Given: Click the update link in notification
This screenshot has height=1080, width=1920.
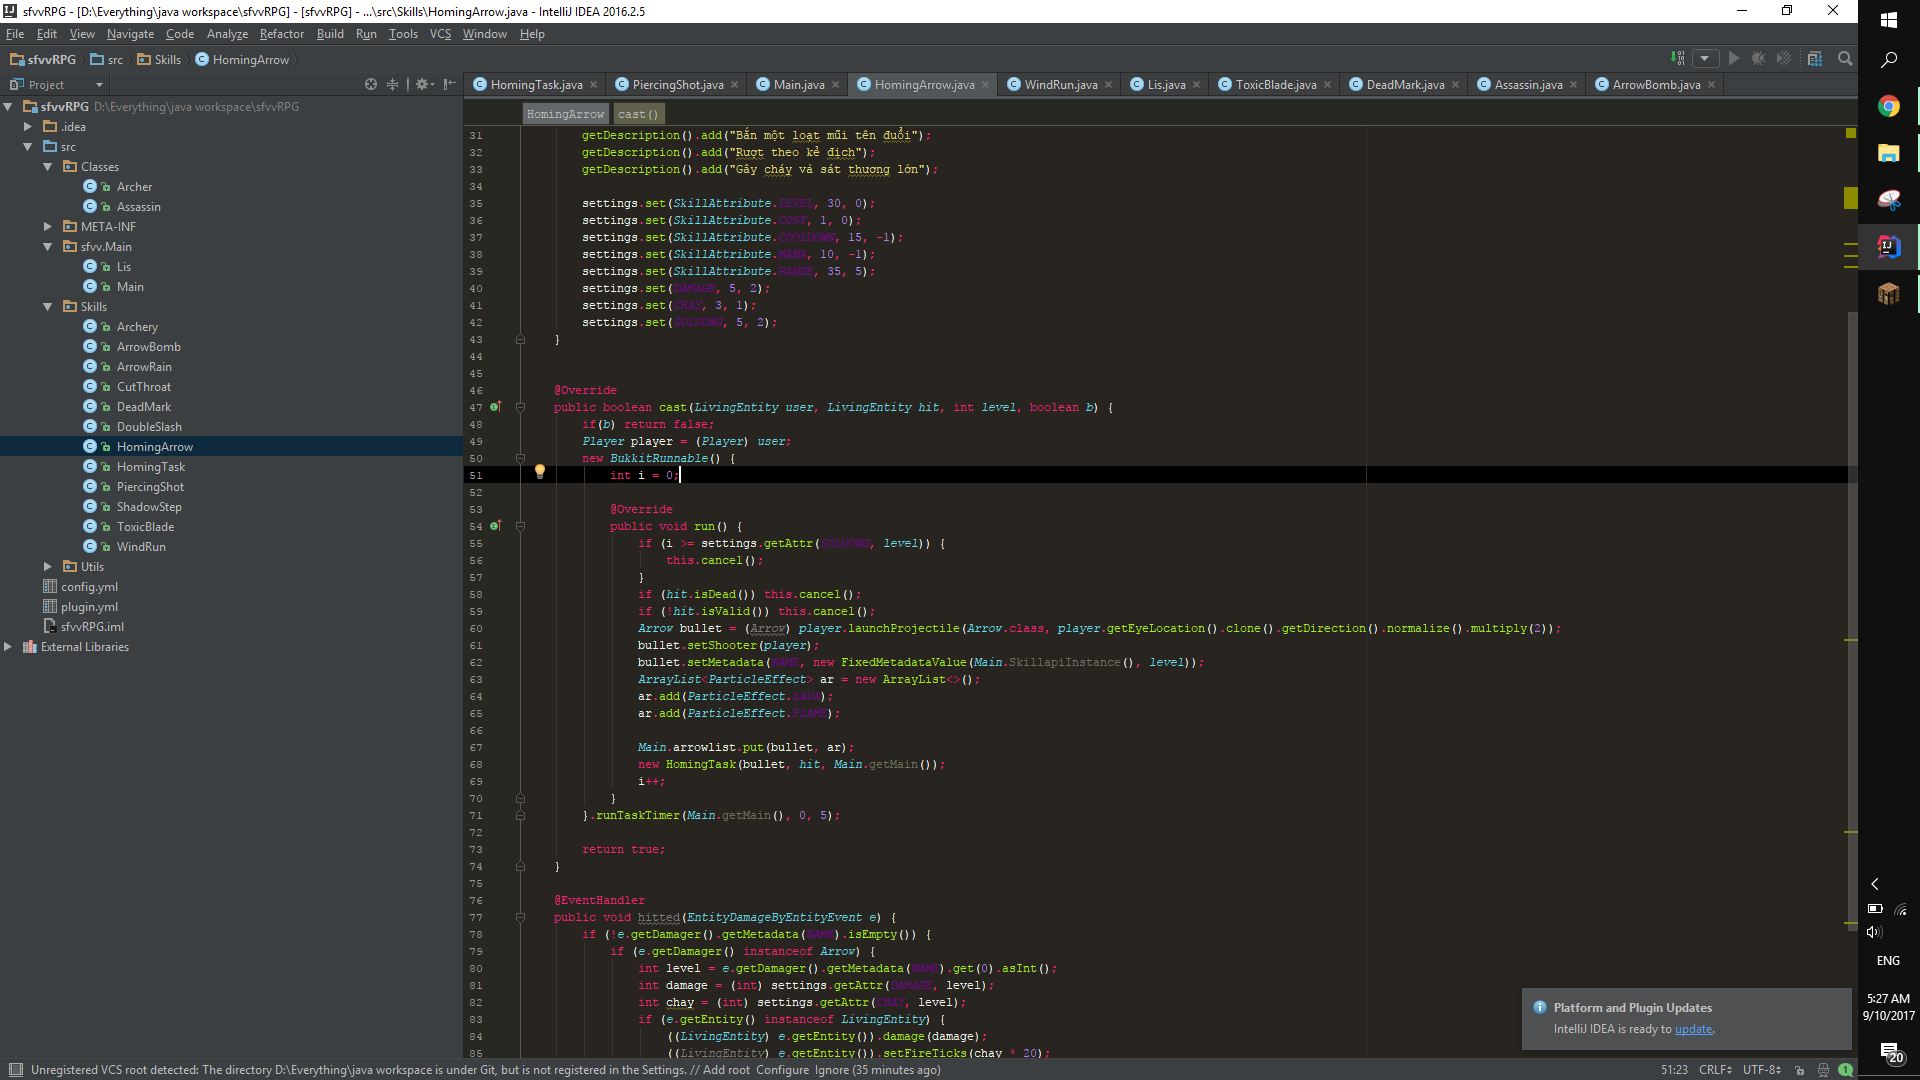Looking at the screenshot, I should 1693,1029.
